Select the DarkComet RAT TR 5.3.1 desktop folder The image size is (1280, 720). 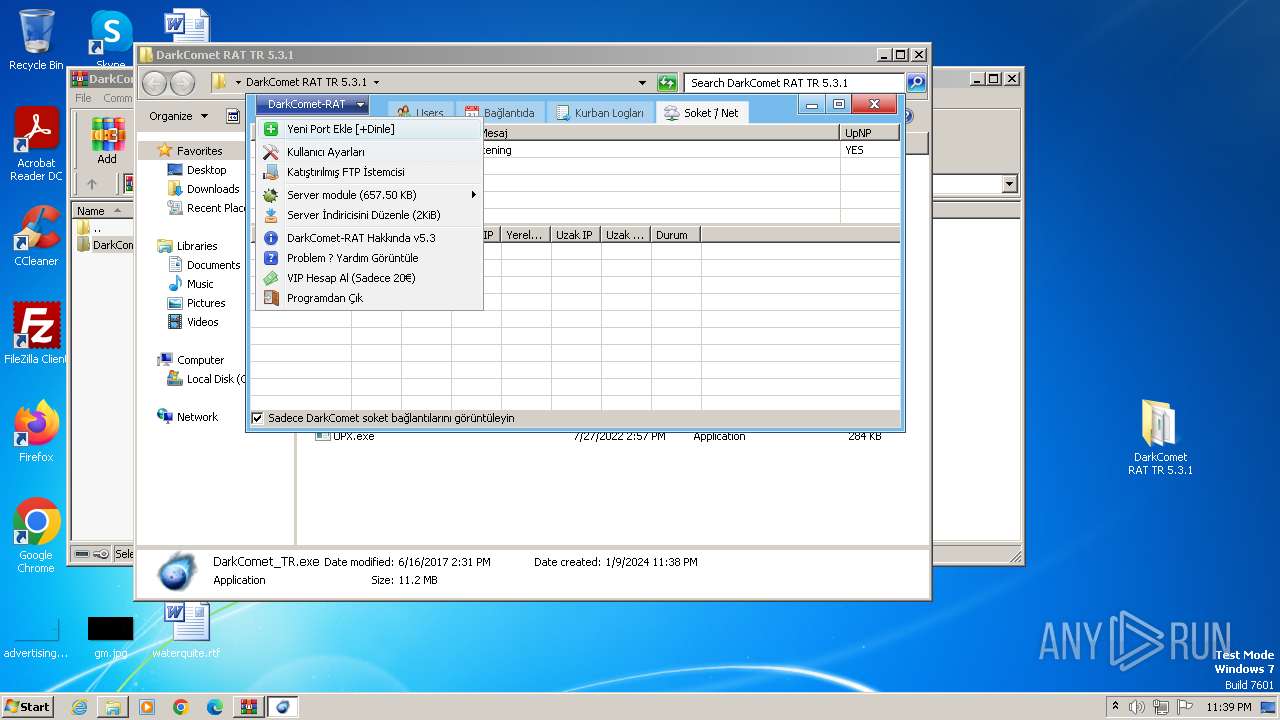click(x=1160, y=437)
